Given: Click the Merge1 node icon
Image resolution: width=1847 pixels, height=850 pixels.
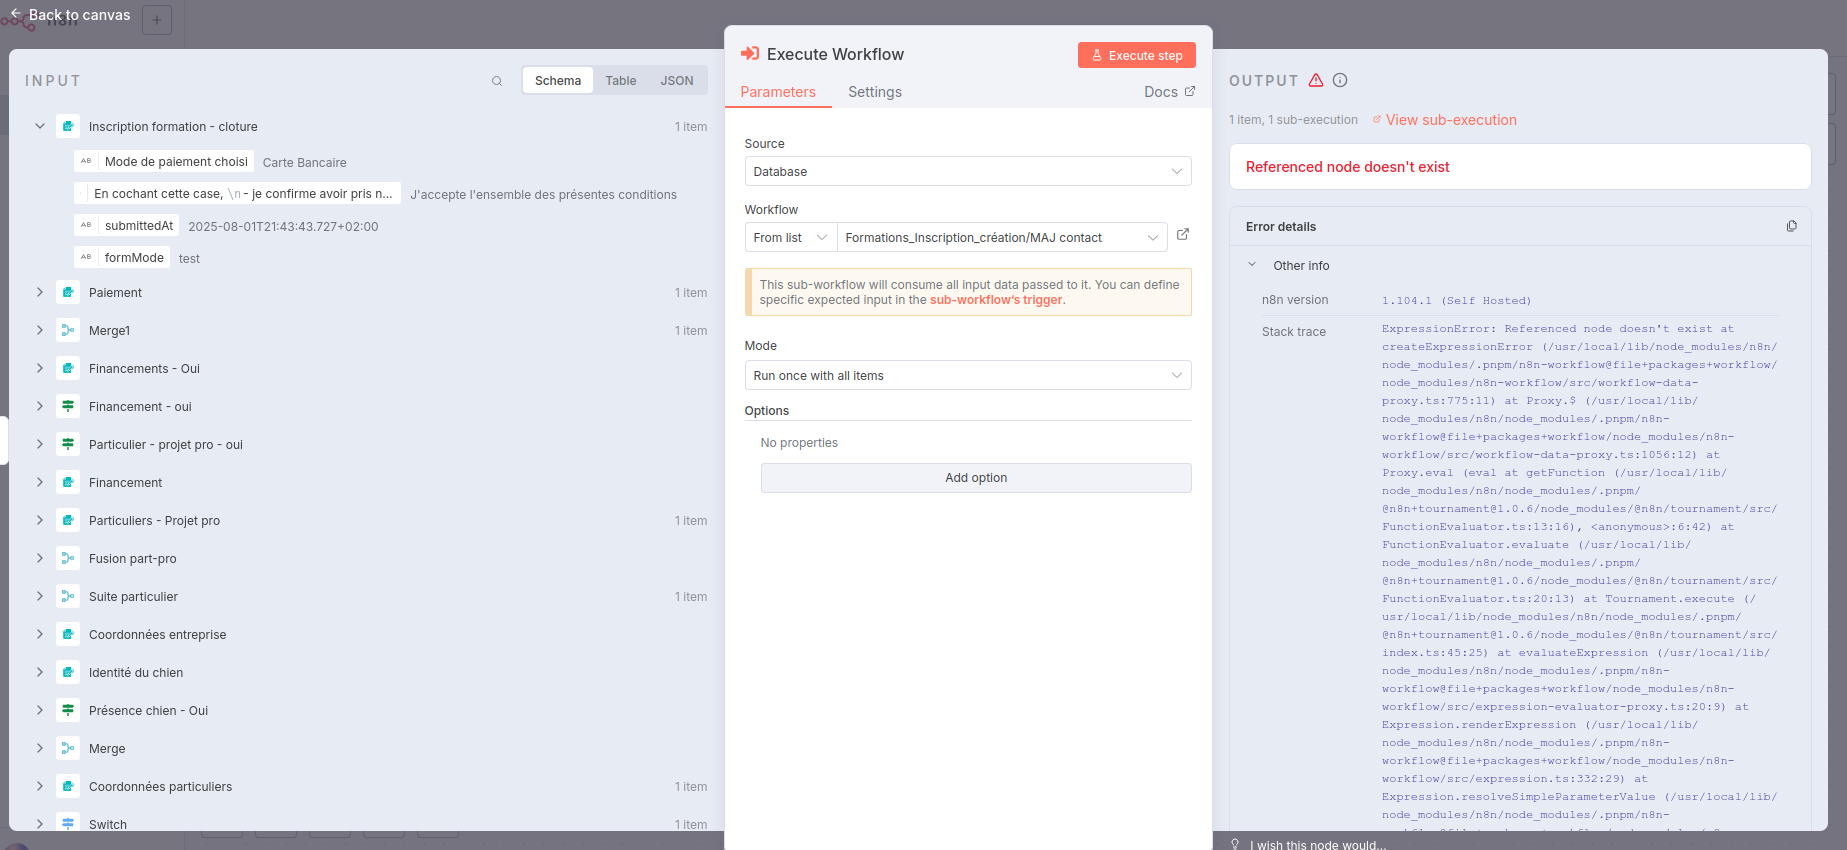Looking at the screenshot, I should [68, 331].
